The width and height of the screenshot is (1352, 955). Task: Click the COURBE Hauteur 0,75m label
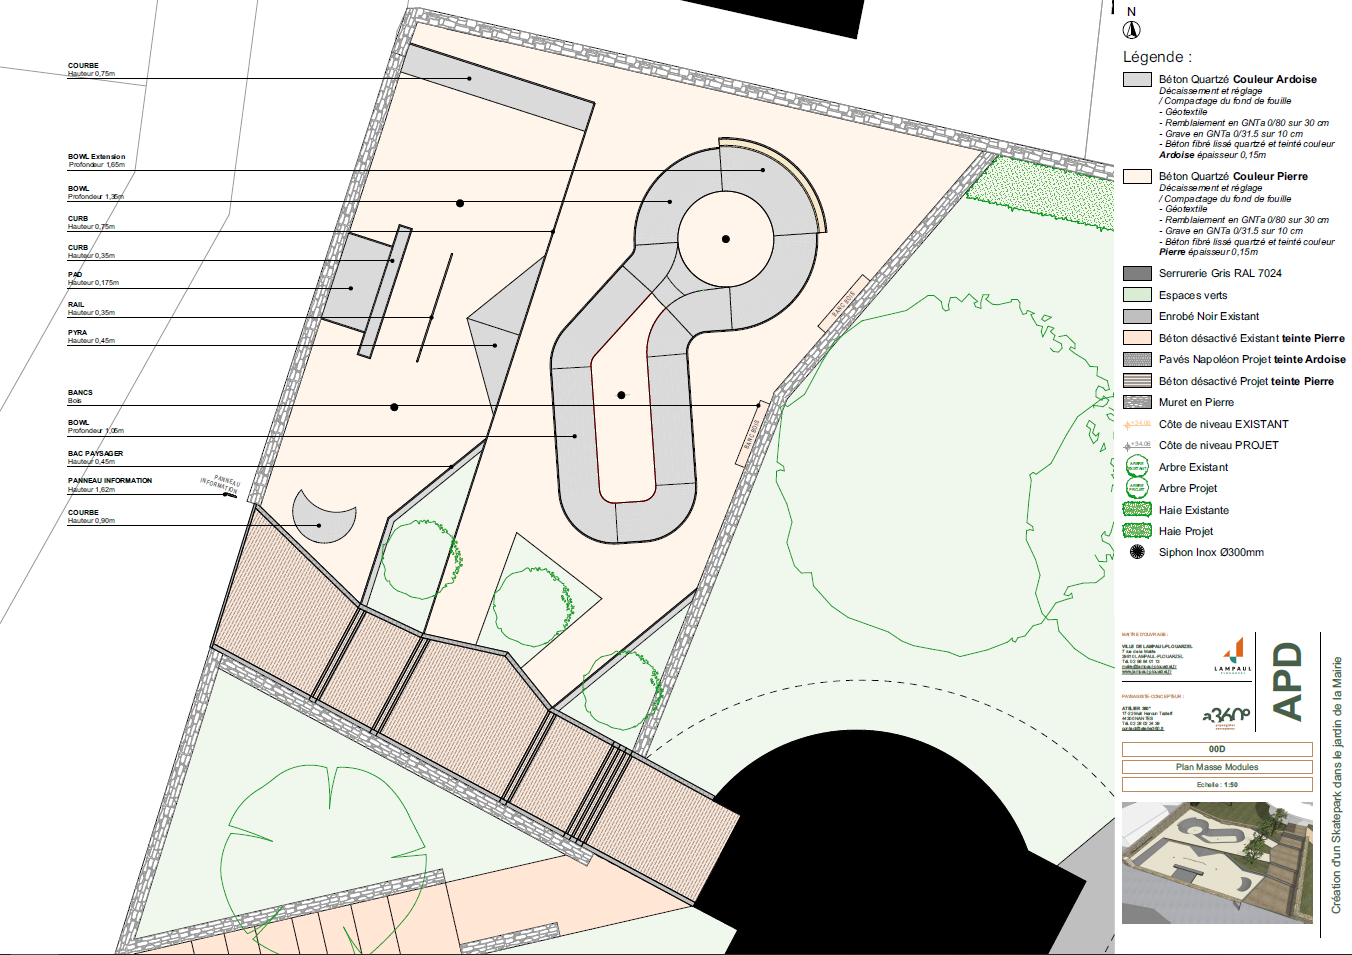click(x=91, y=70)
